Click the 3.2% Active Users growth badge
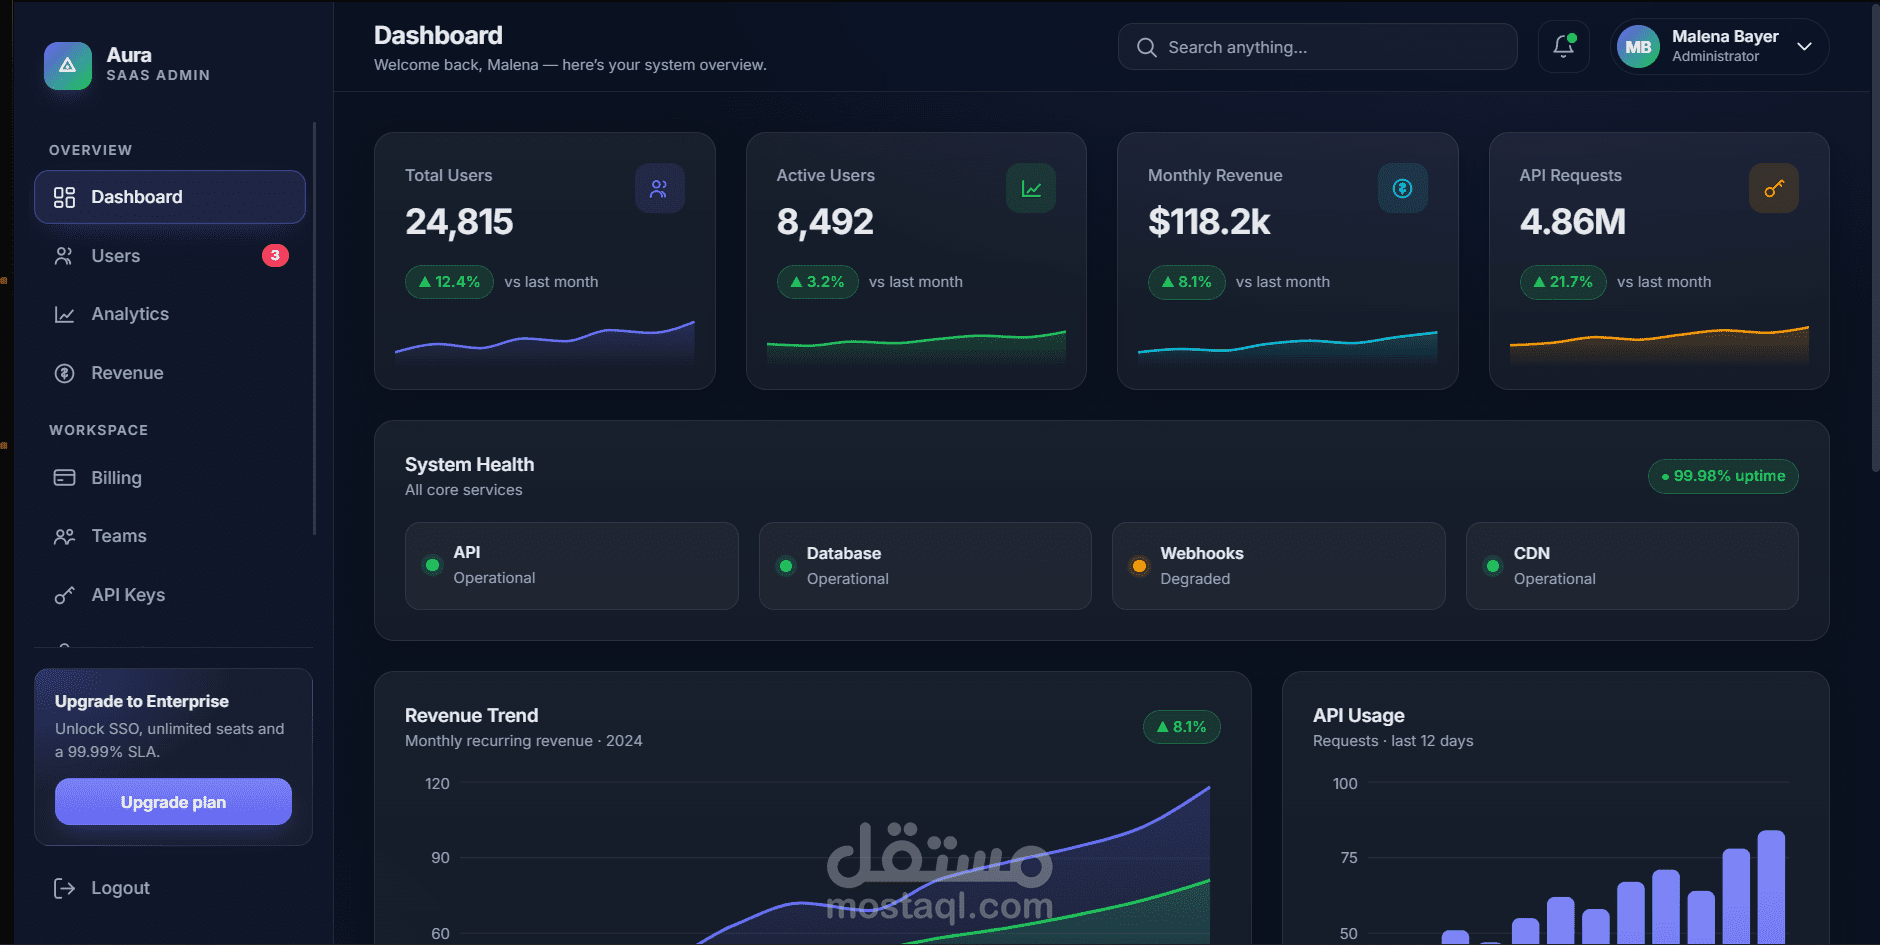1880x945 pixels. [817, 282]
